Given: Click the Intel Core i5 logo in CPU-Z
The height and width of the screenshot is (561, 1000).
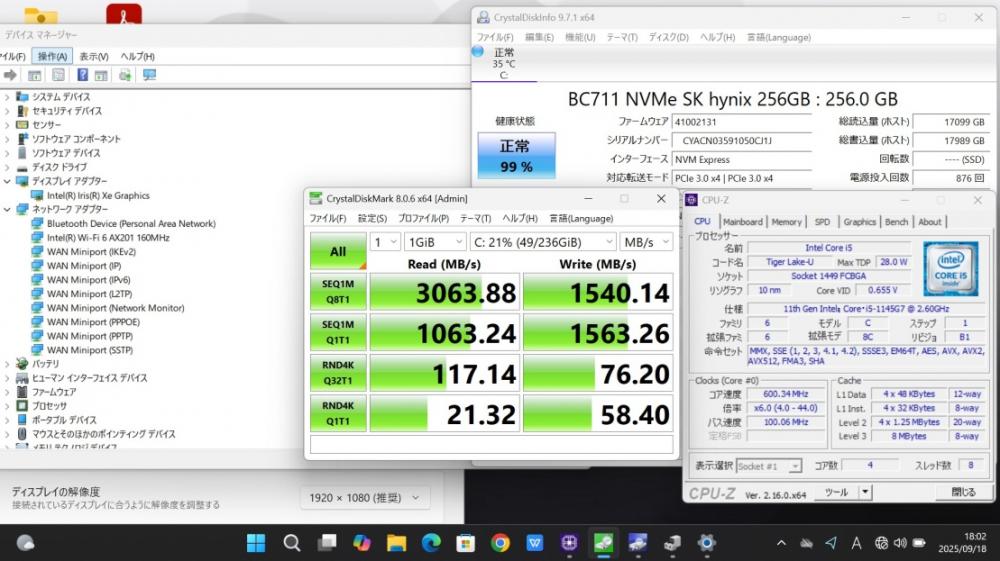Looking at the screenshot, I should pyautogui.click(x=952, y=267).
